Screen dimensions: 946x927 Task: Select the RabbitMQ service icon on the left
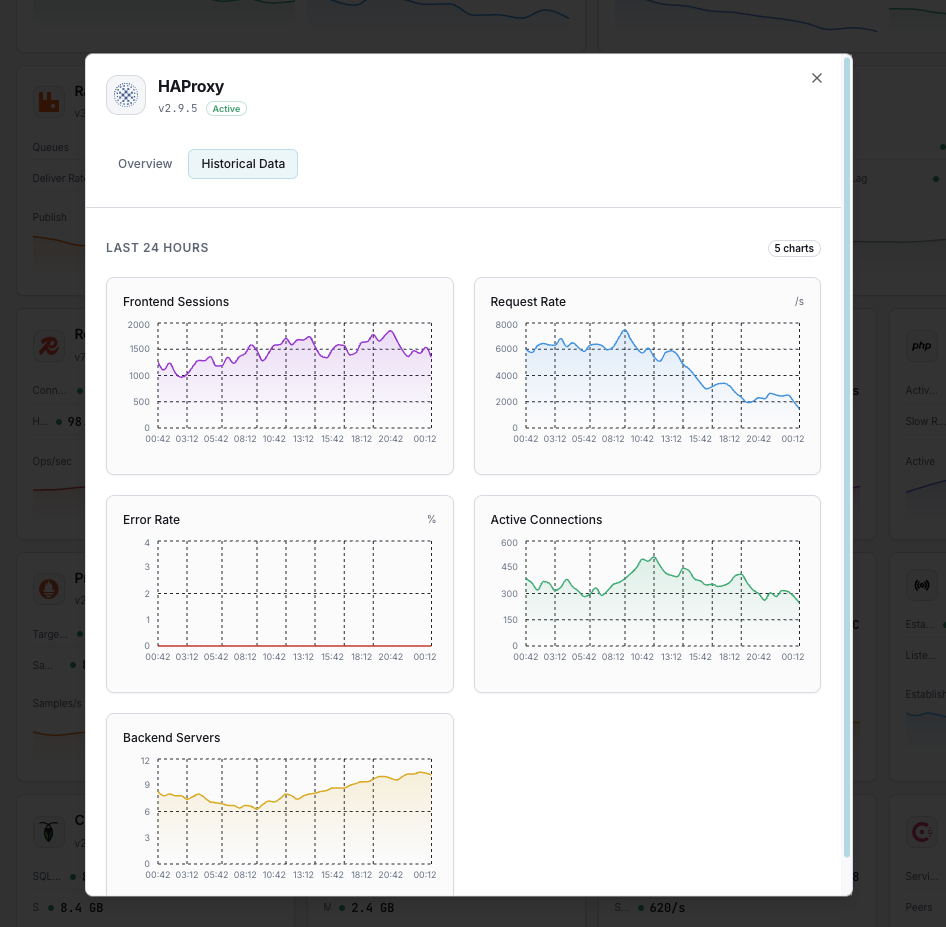[49, 100]
